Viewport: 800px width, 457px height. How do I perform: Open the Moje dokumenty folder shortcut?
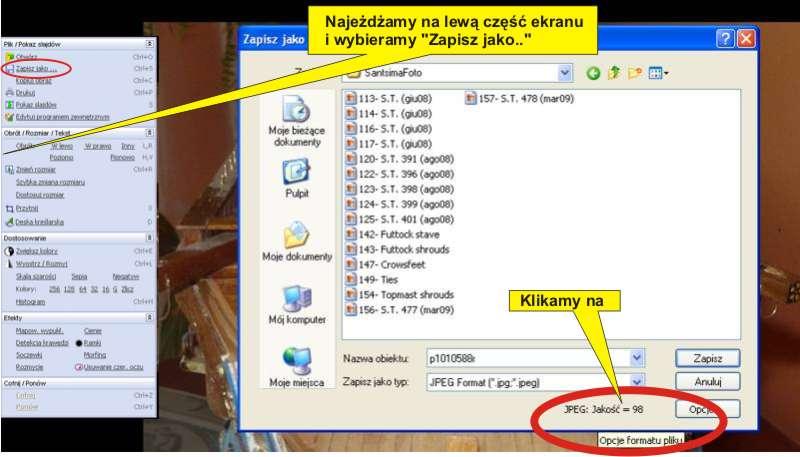296,243
